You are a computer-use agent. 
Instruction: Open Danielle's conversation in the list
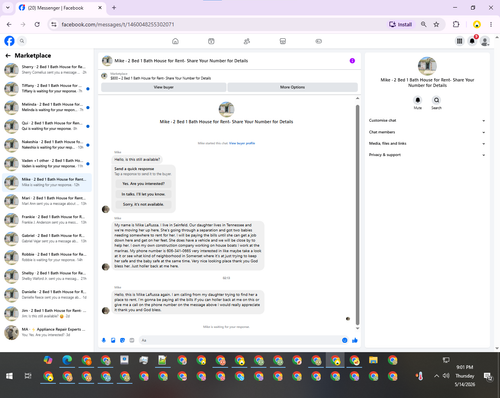point(47,294)
